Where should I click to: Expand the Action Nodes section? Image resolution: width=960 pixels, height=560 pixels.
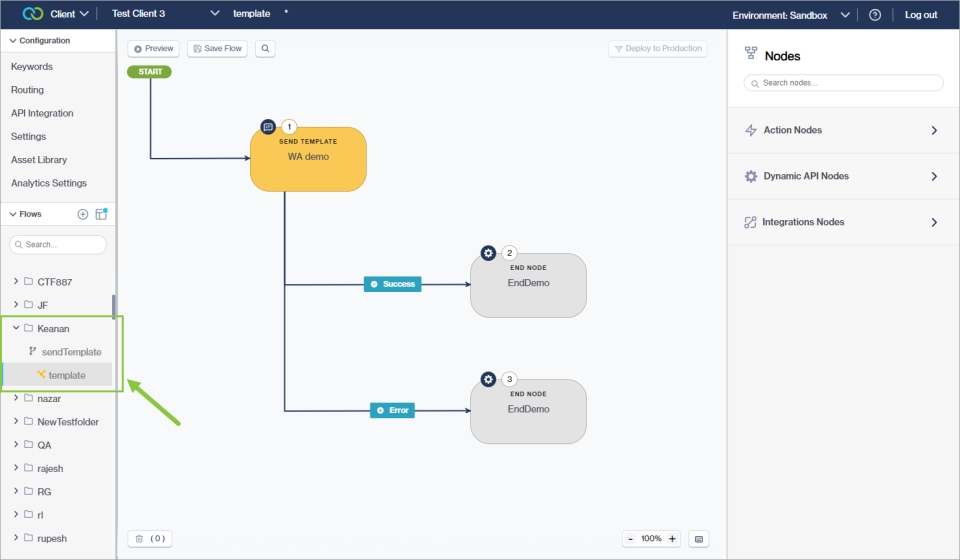click(x=843, y=130)
